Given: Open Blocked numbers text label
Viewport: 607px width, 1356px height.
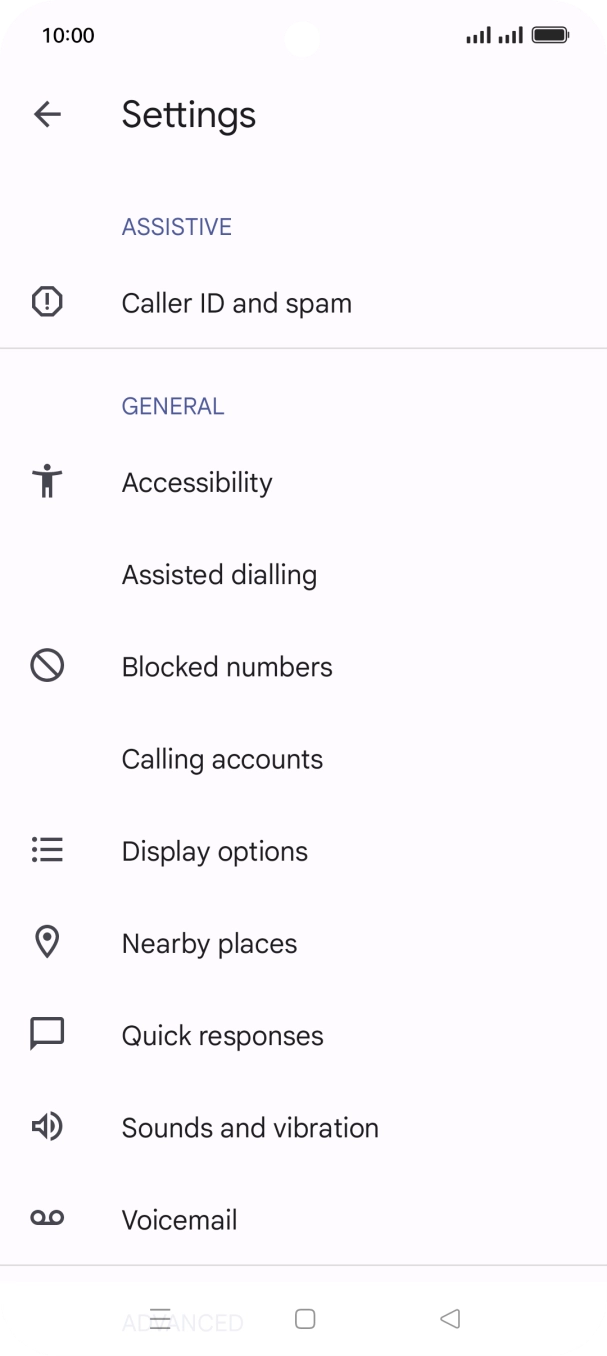Looking at the screenshot, I should tap(227, 667).
